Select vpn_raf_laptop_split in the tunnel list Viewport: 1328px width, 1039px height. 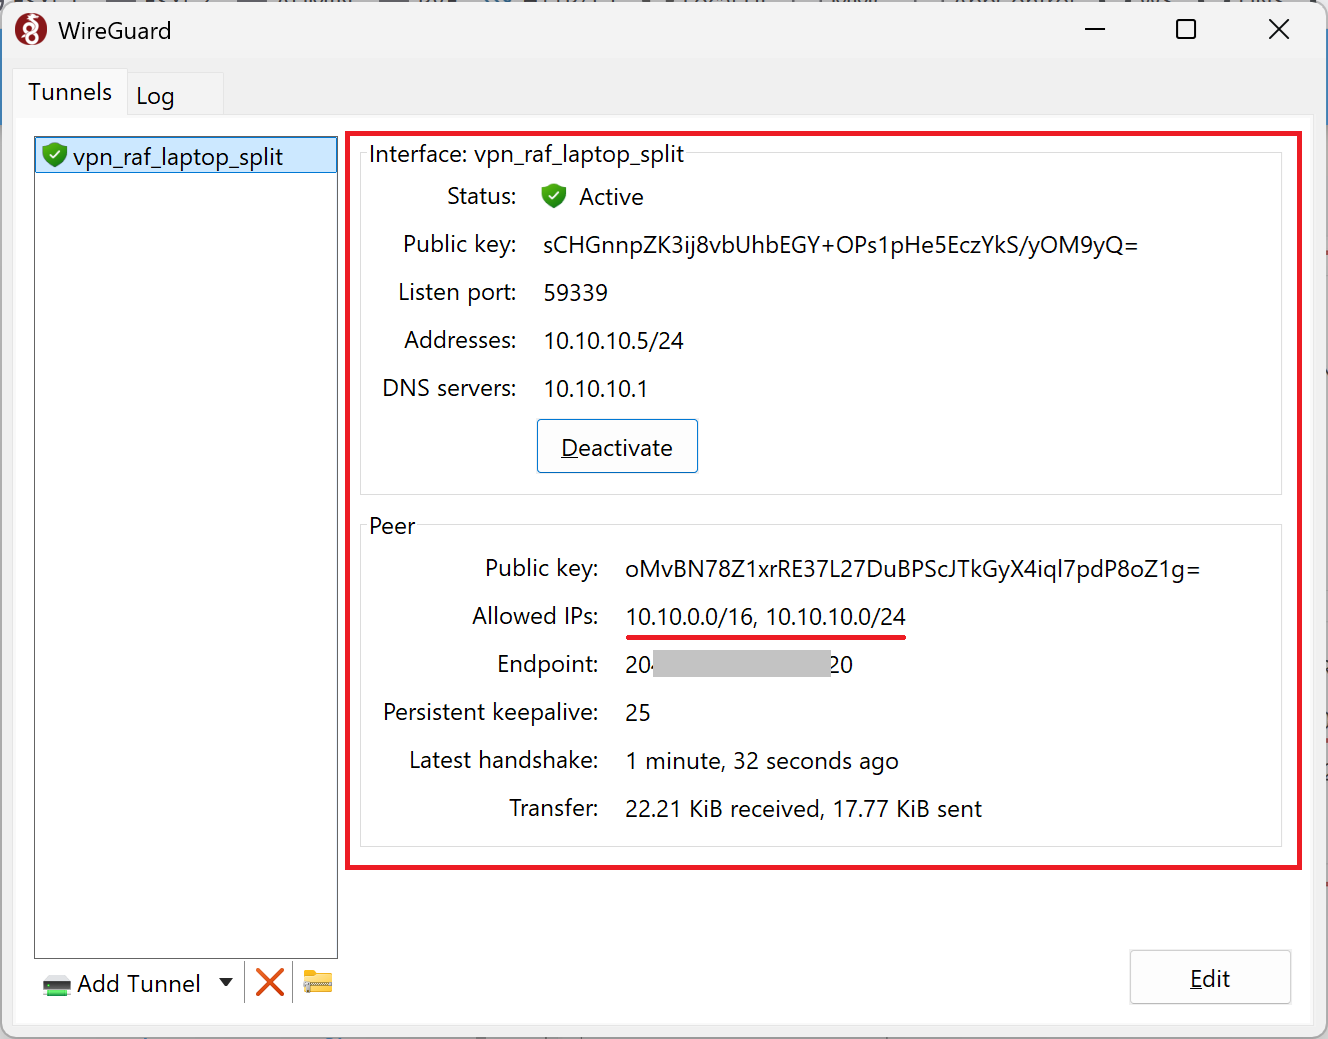pyautogui.click(x=186, y=155)
